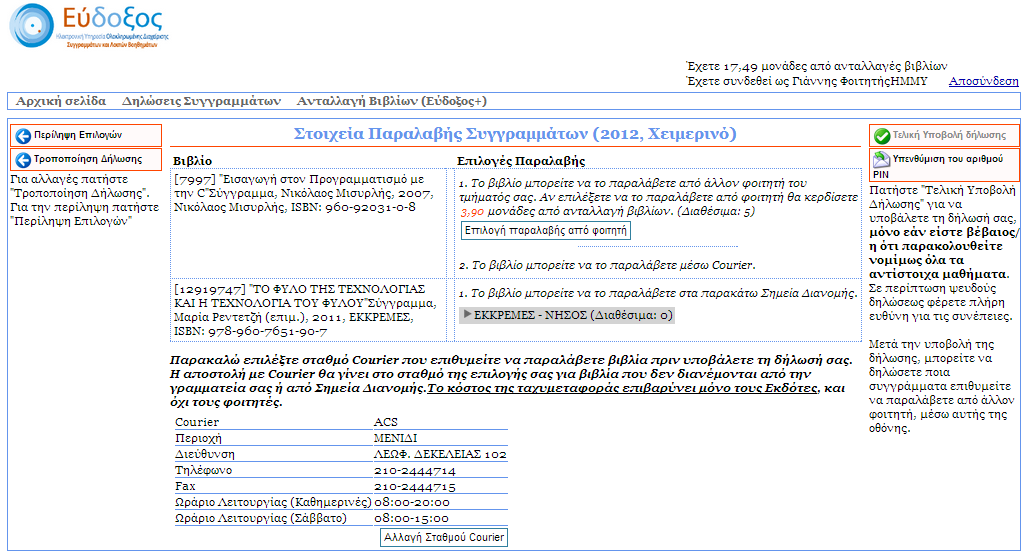Request Υπενθύμιση του αριθμού PIN

(944, 165)
